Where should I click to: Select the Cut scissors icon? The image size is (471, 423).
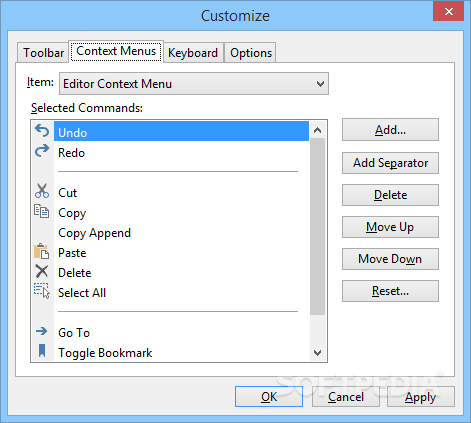tap(42, 191)
